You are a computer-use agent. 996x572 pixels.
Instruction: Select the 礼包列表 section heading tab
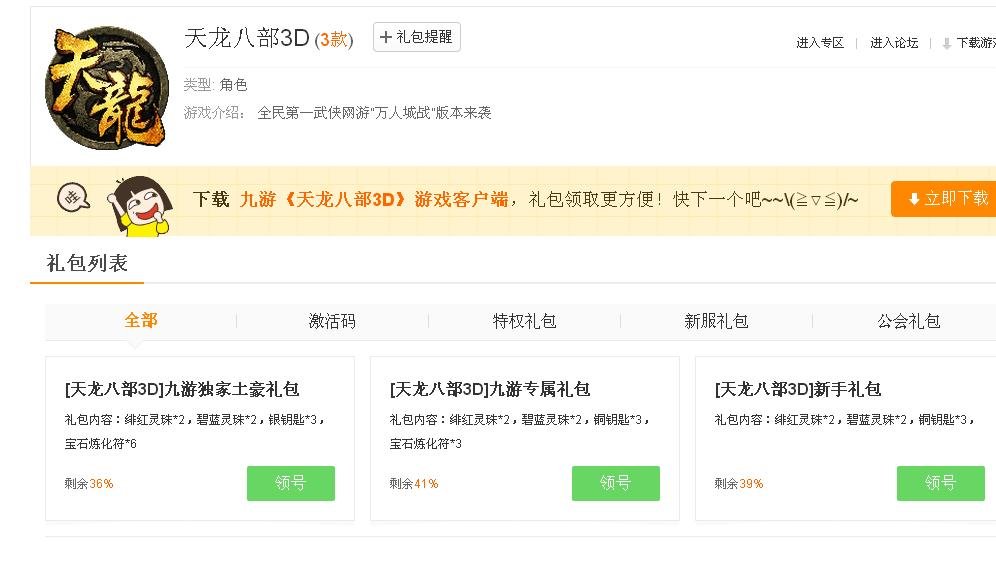(87, 263)
